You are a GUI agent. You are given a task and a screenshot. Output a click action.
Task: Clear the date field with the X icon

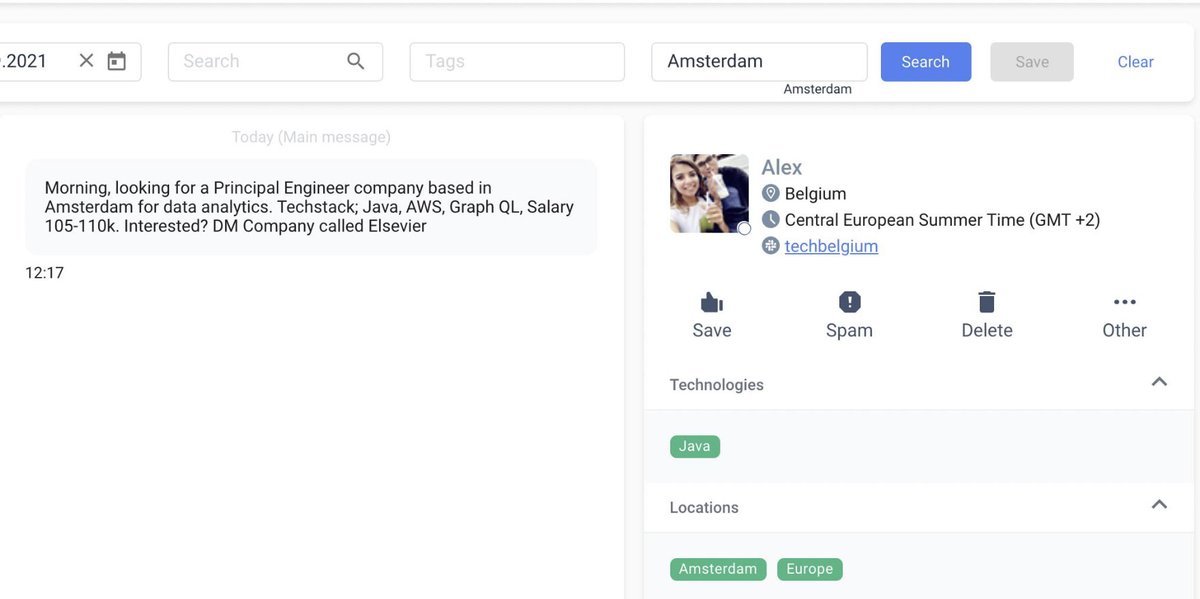pos(86,61)
